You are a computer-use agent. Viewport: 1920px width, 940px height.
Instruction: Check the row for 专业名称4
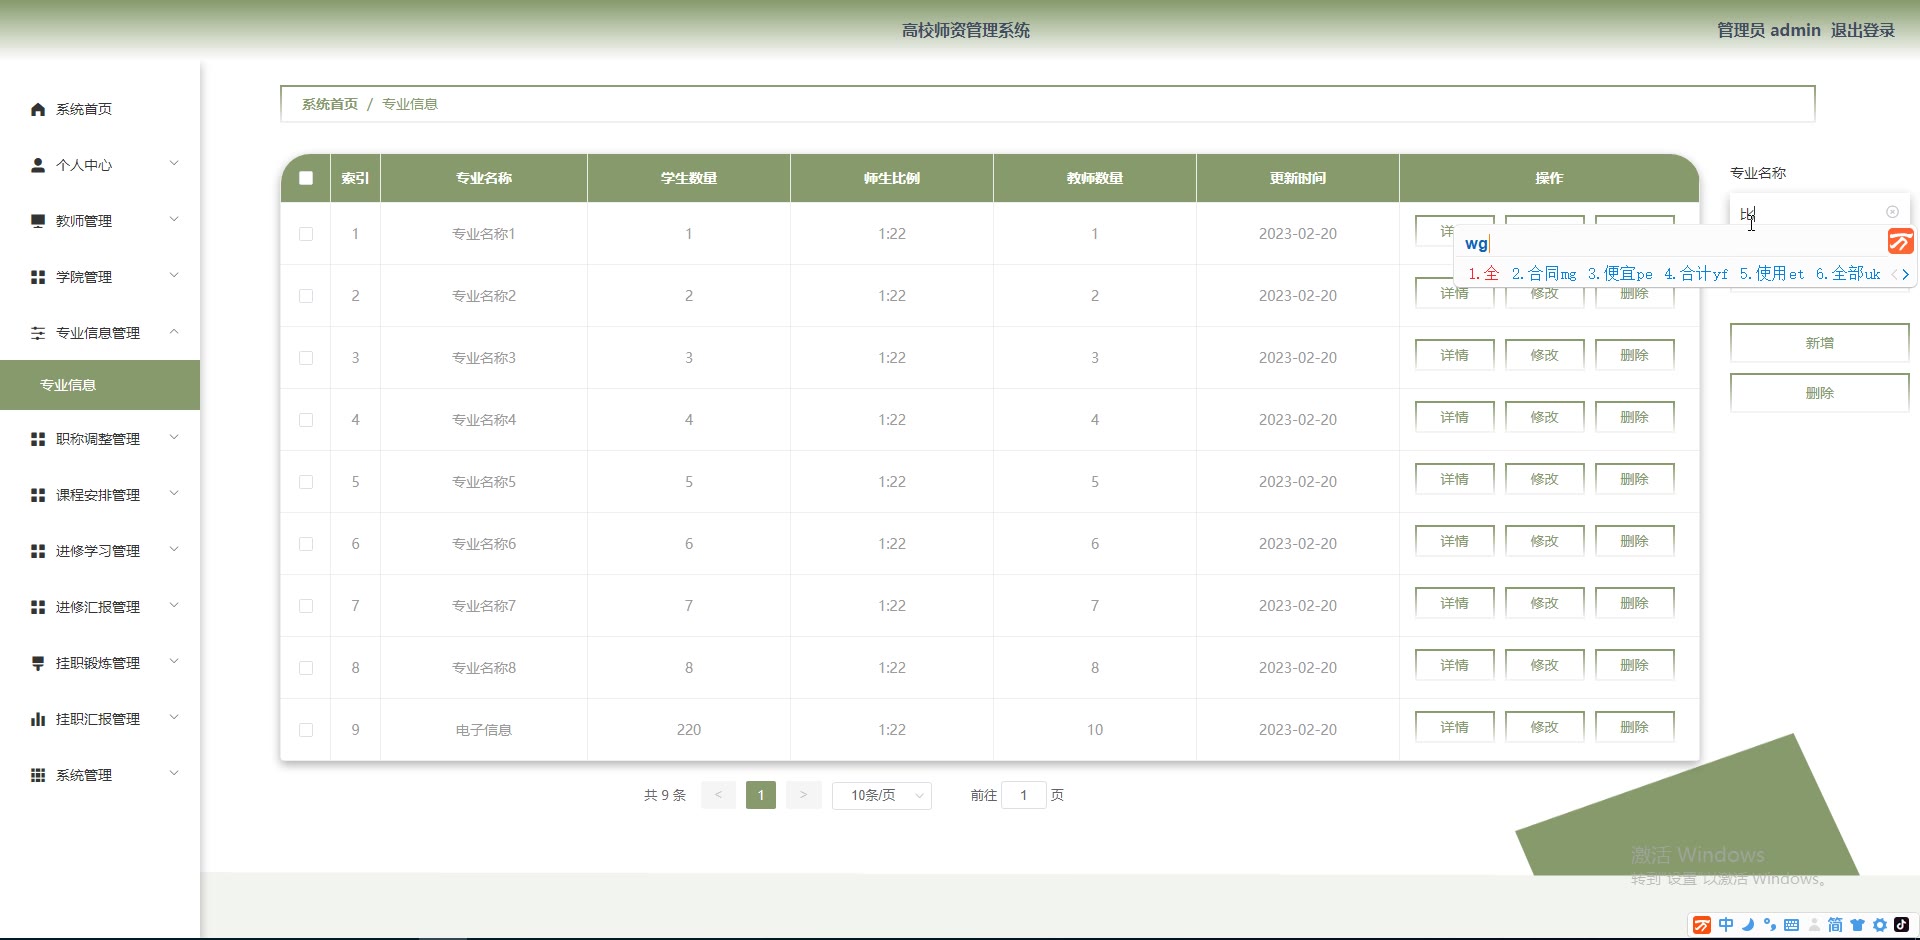click(306, 420)
